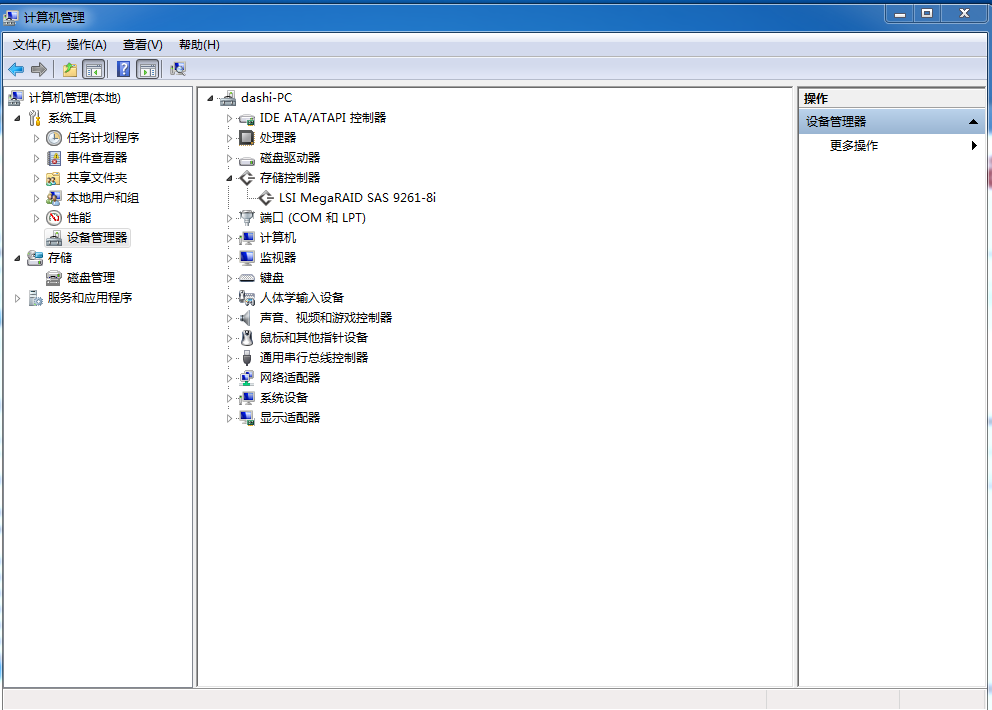Toggle the Show/Hide Action Pane icon

click(148, 69)
